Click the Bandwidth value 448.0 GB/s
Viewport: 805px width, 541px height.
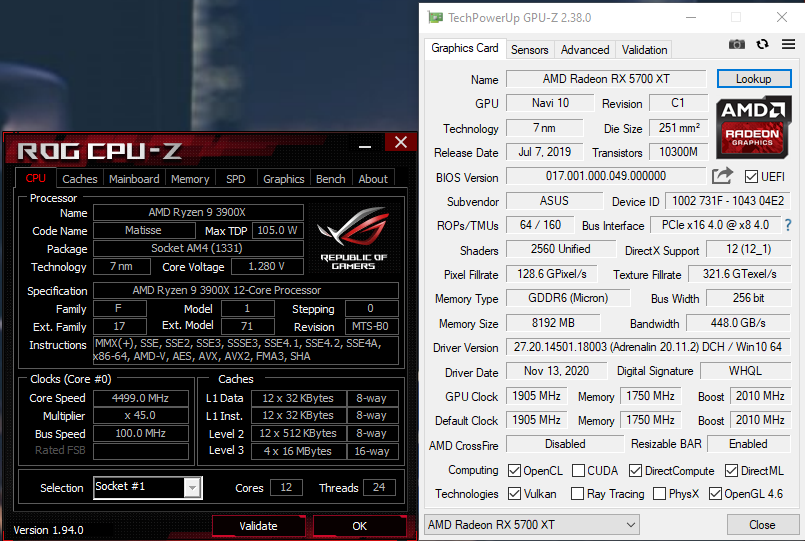click(738, 323)
